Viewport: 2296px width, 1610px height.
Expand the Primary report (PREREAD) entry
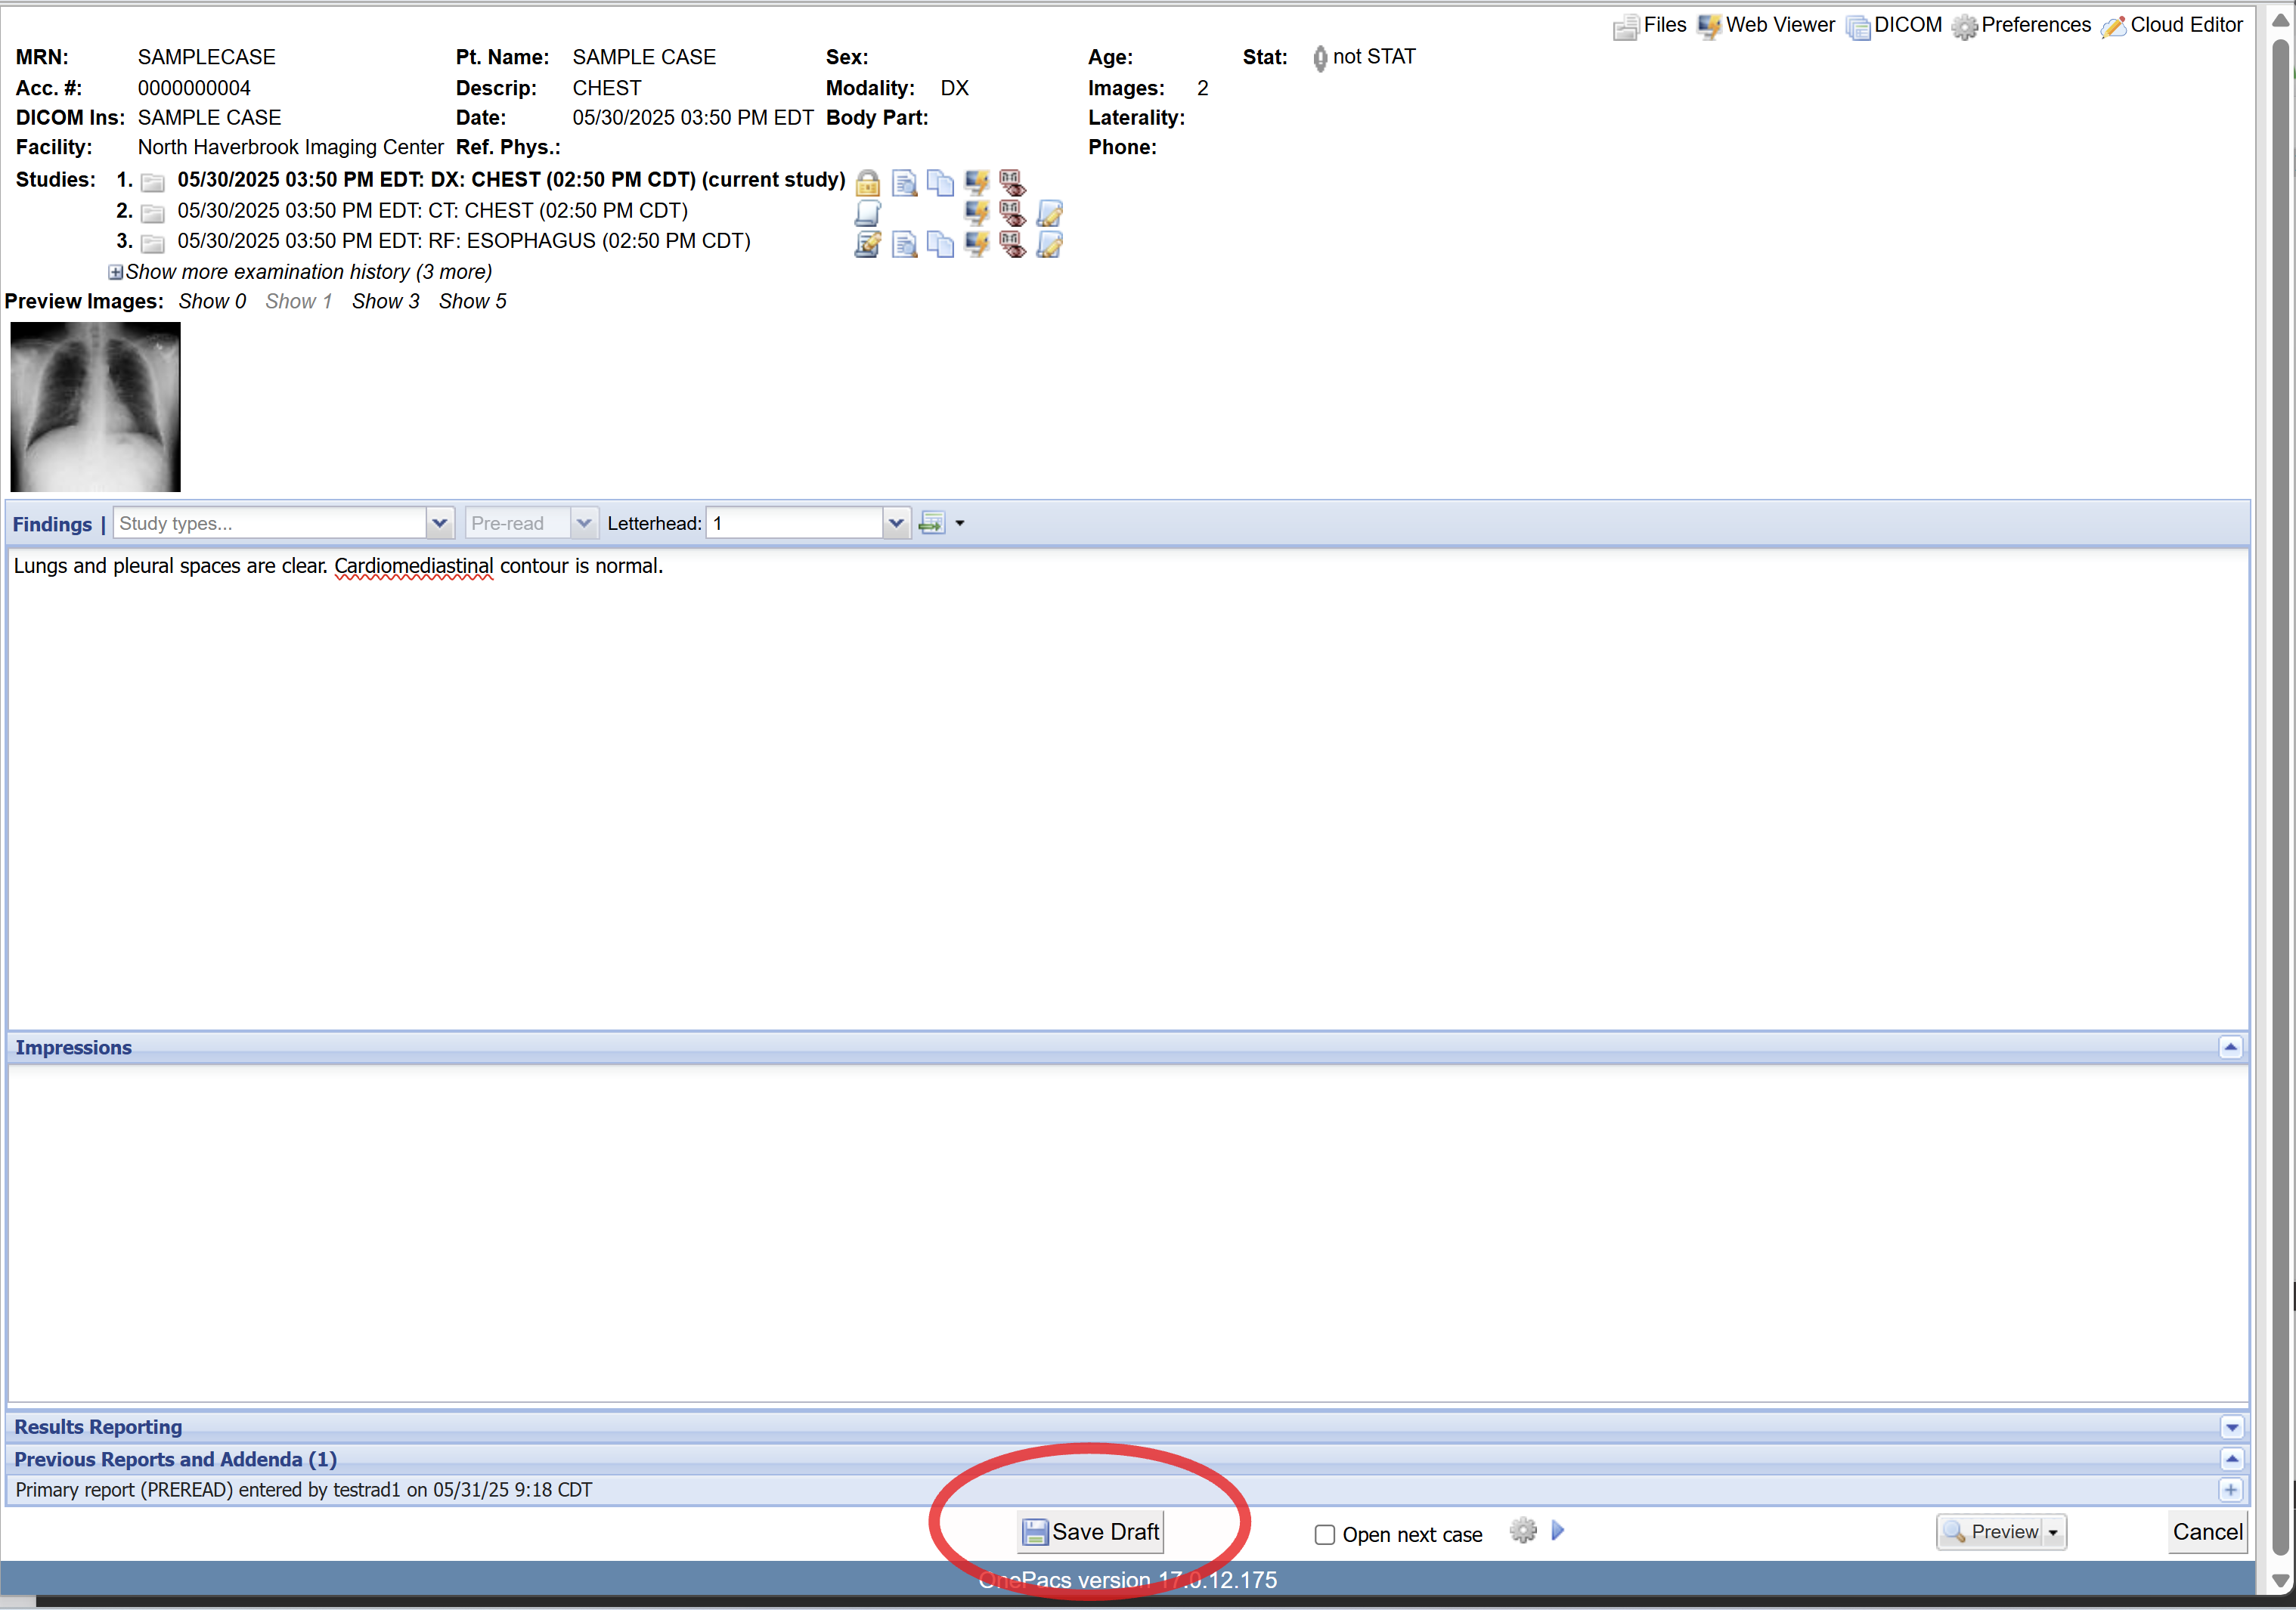tap(2231, 1490)
